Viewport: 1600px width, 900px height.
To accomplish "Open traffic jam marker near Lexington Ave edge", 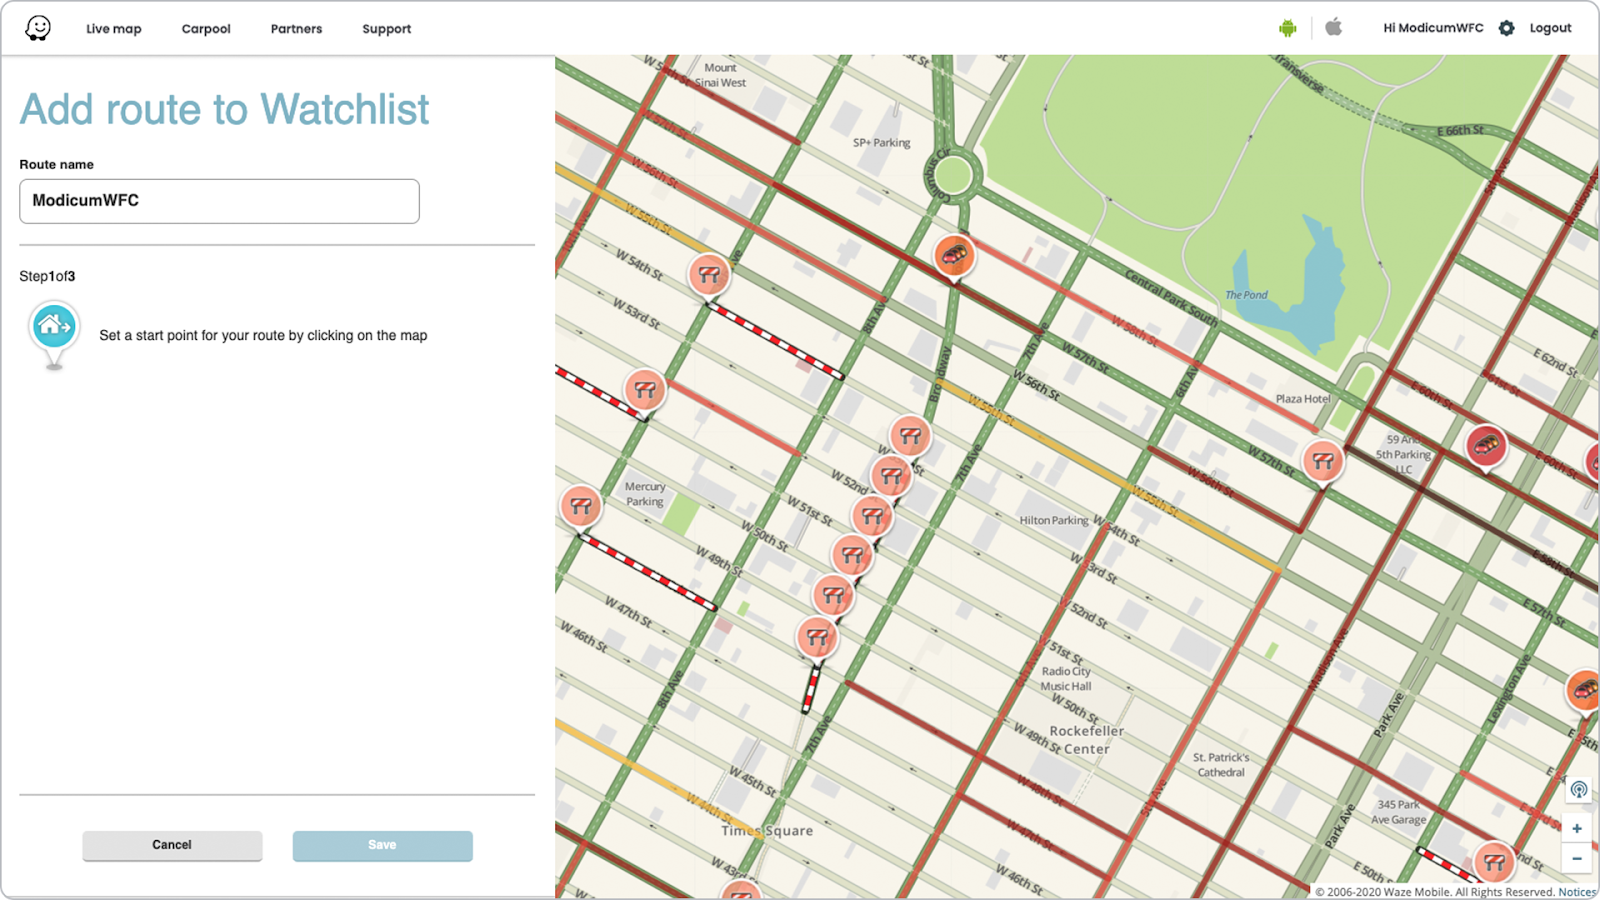I will [x=1584, y=690].
